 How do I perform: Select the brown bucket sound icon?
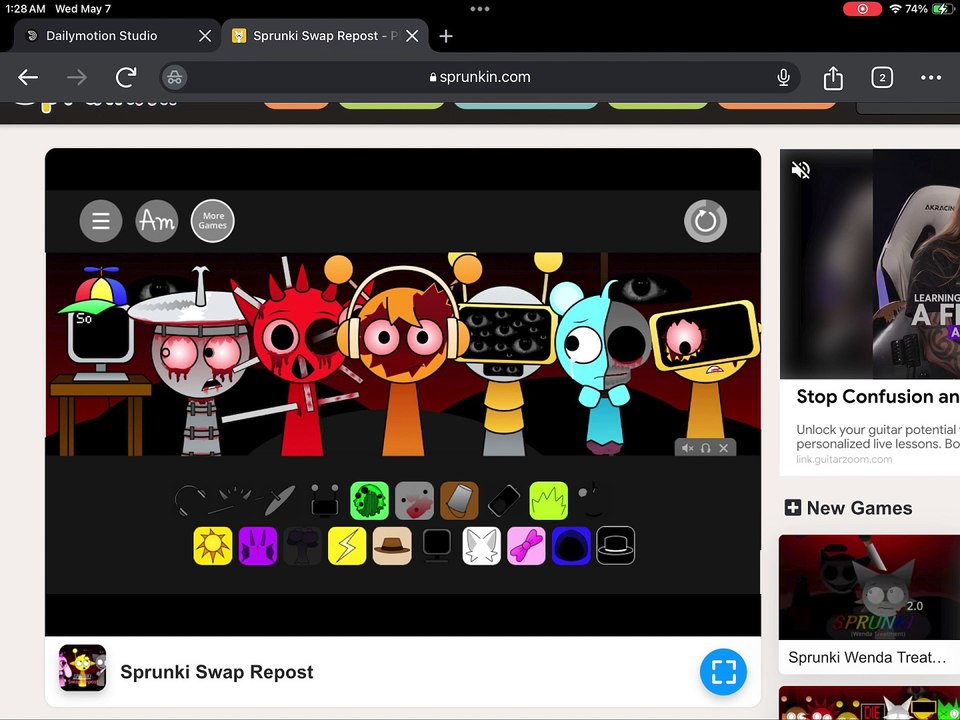click(459, 501)
